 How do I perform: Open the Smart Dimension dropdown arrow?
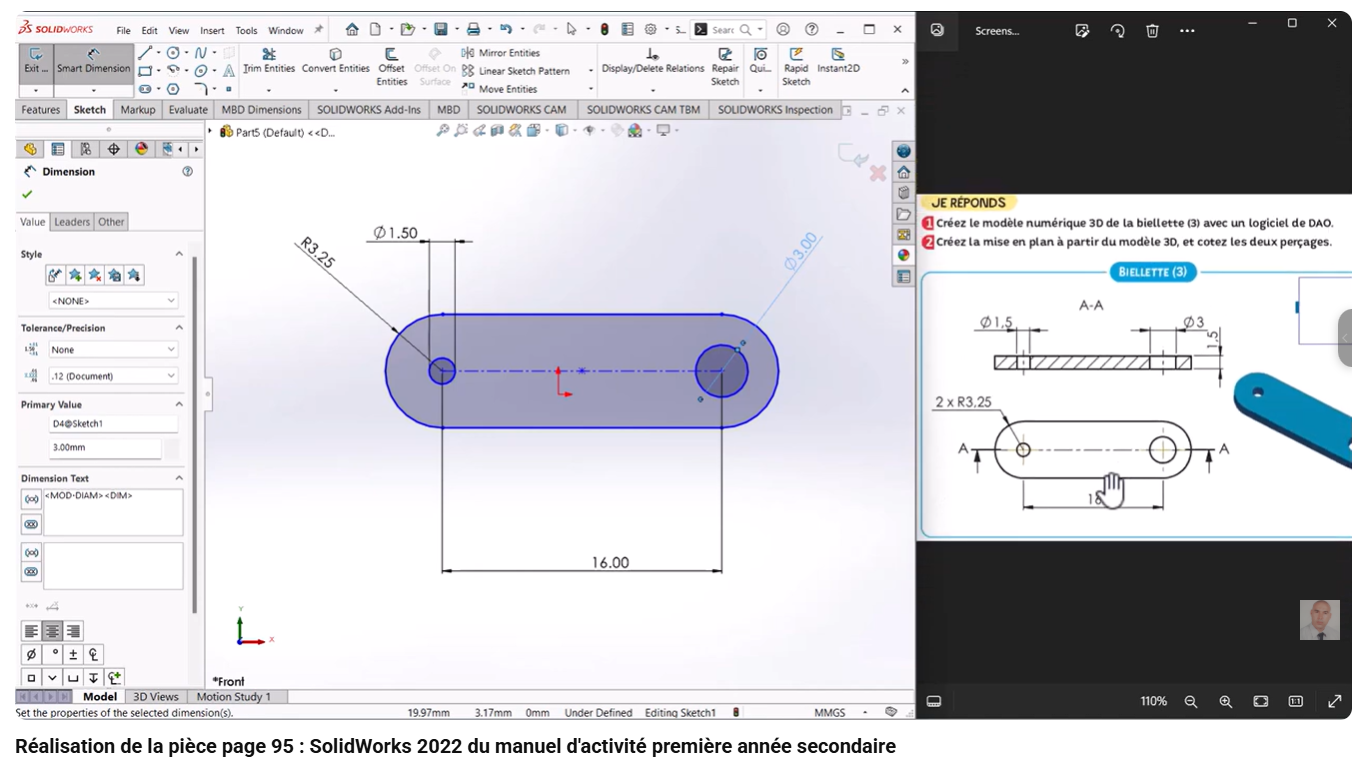[93, 90]
